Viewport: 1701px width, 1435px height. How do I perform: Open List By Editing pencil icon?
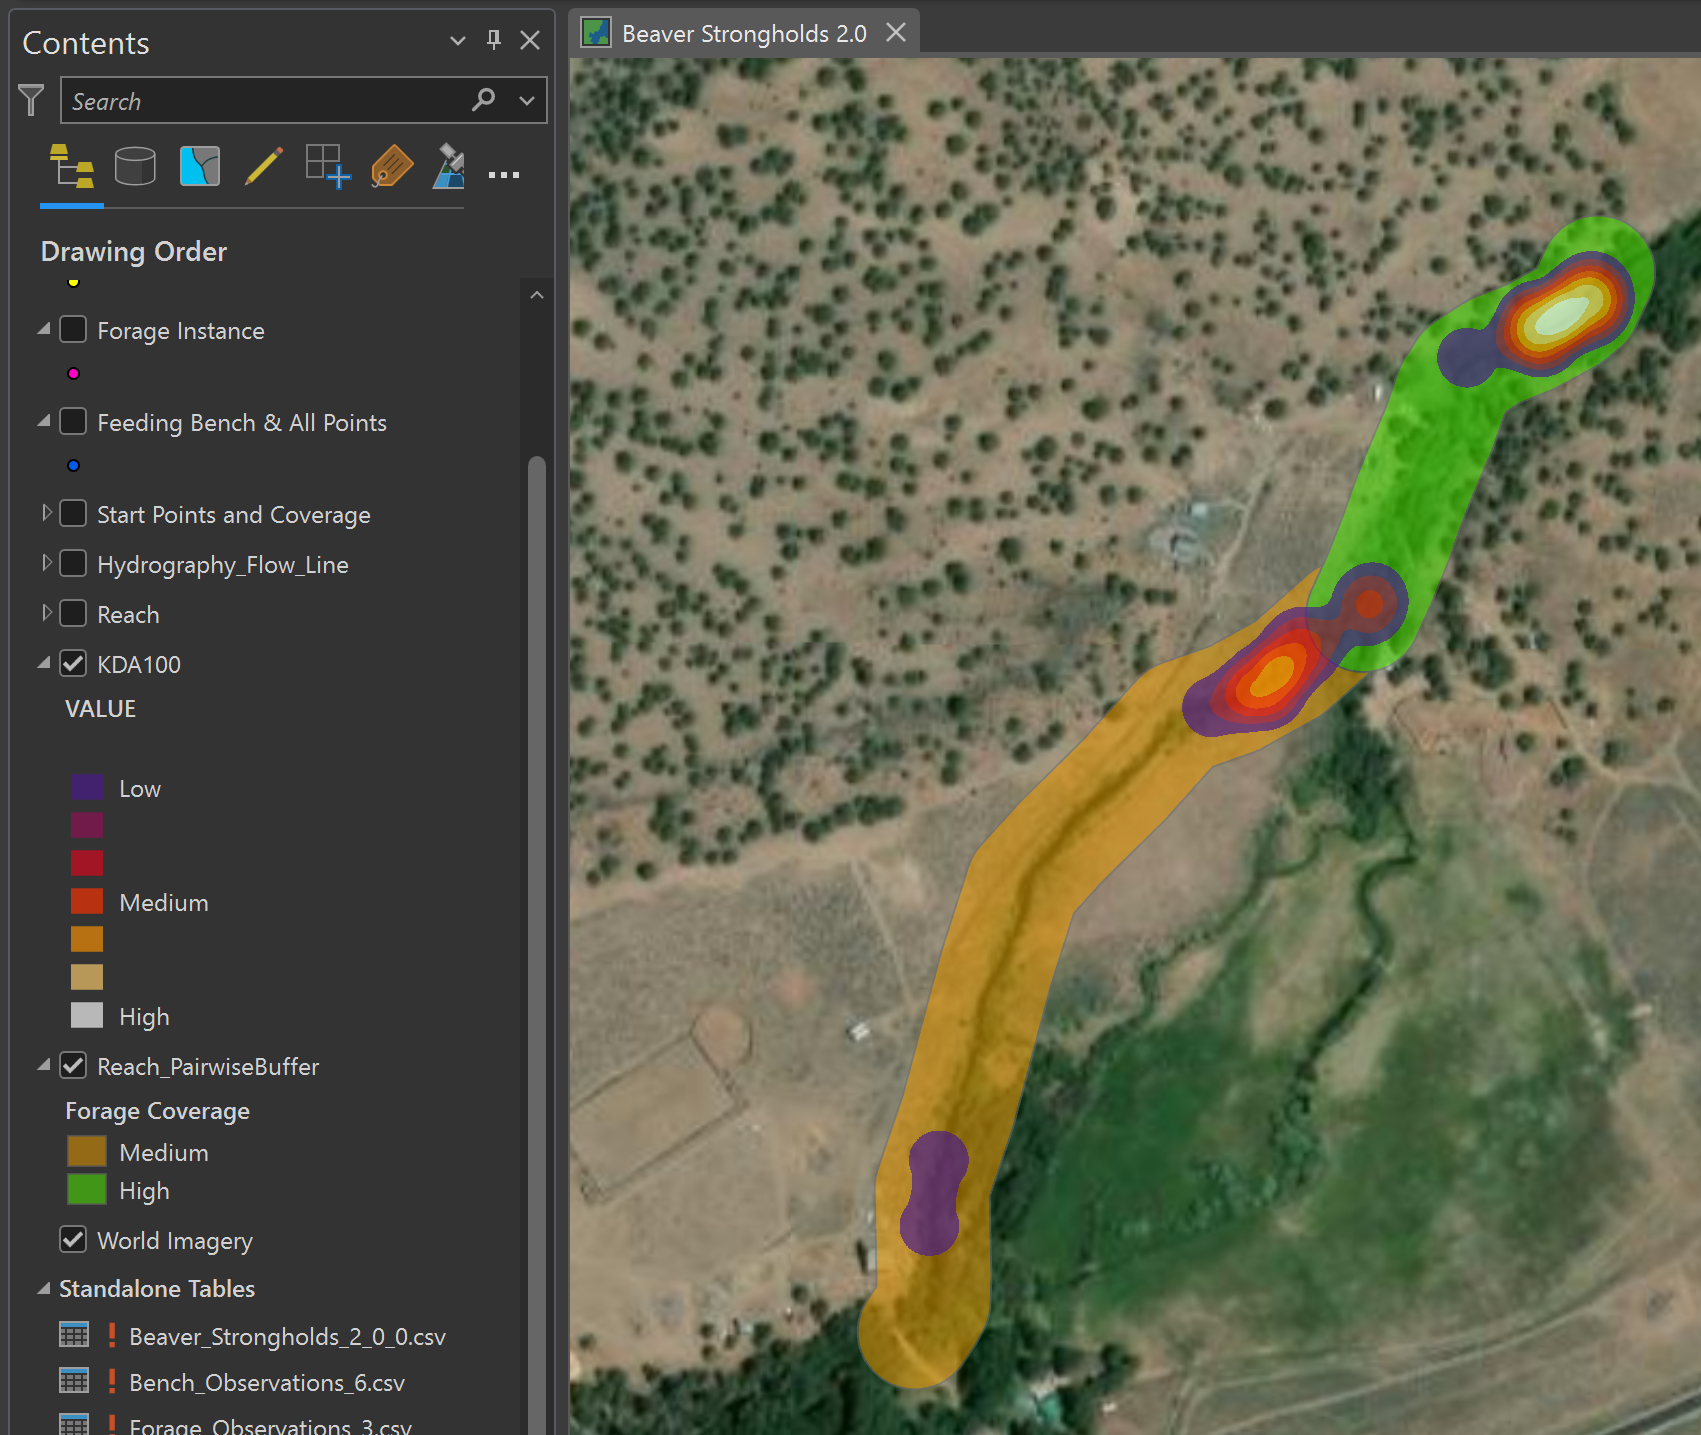(263, 166)
